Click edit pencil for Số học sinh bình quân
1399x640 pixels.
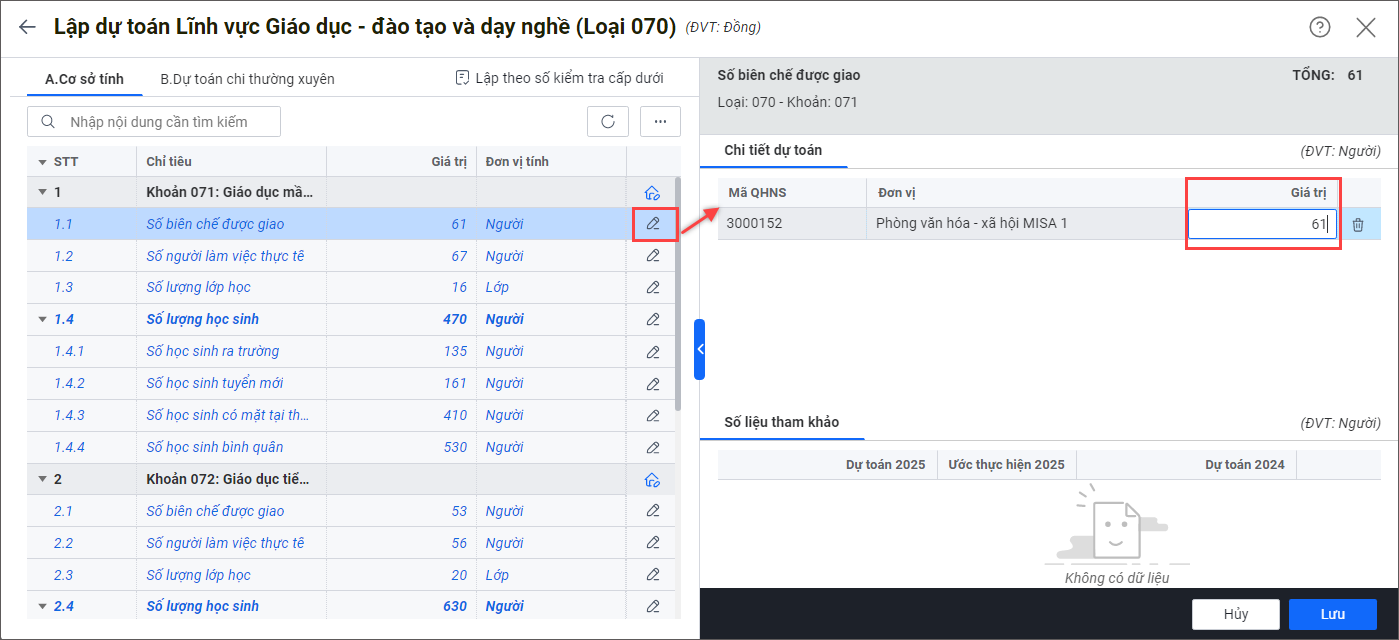(x=653, y=447)
